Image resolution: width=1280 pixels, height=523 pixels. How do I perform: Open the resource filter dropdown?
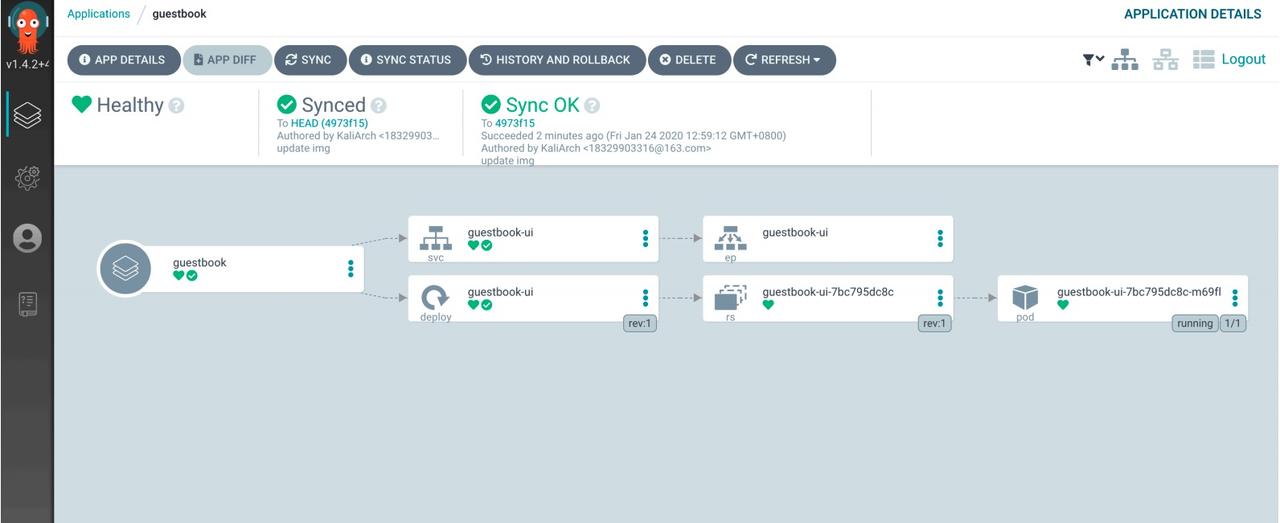tap(1093, 60)
